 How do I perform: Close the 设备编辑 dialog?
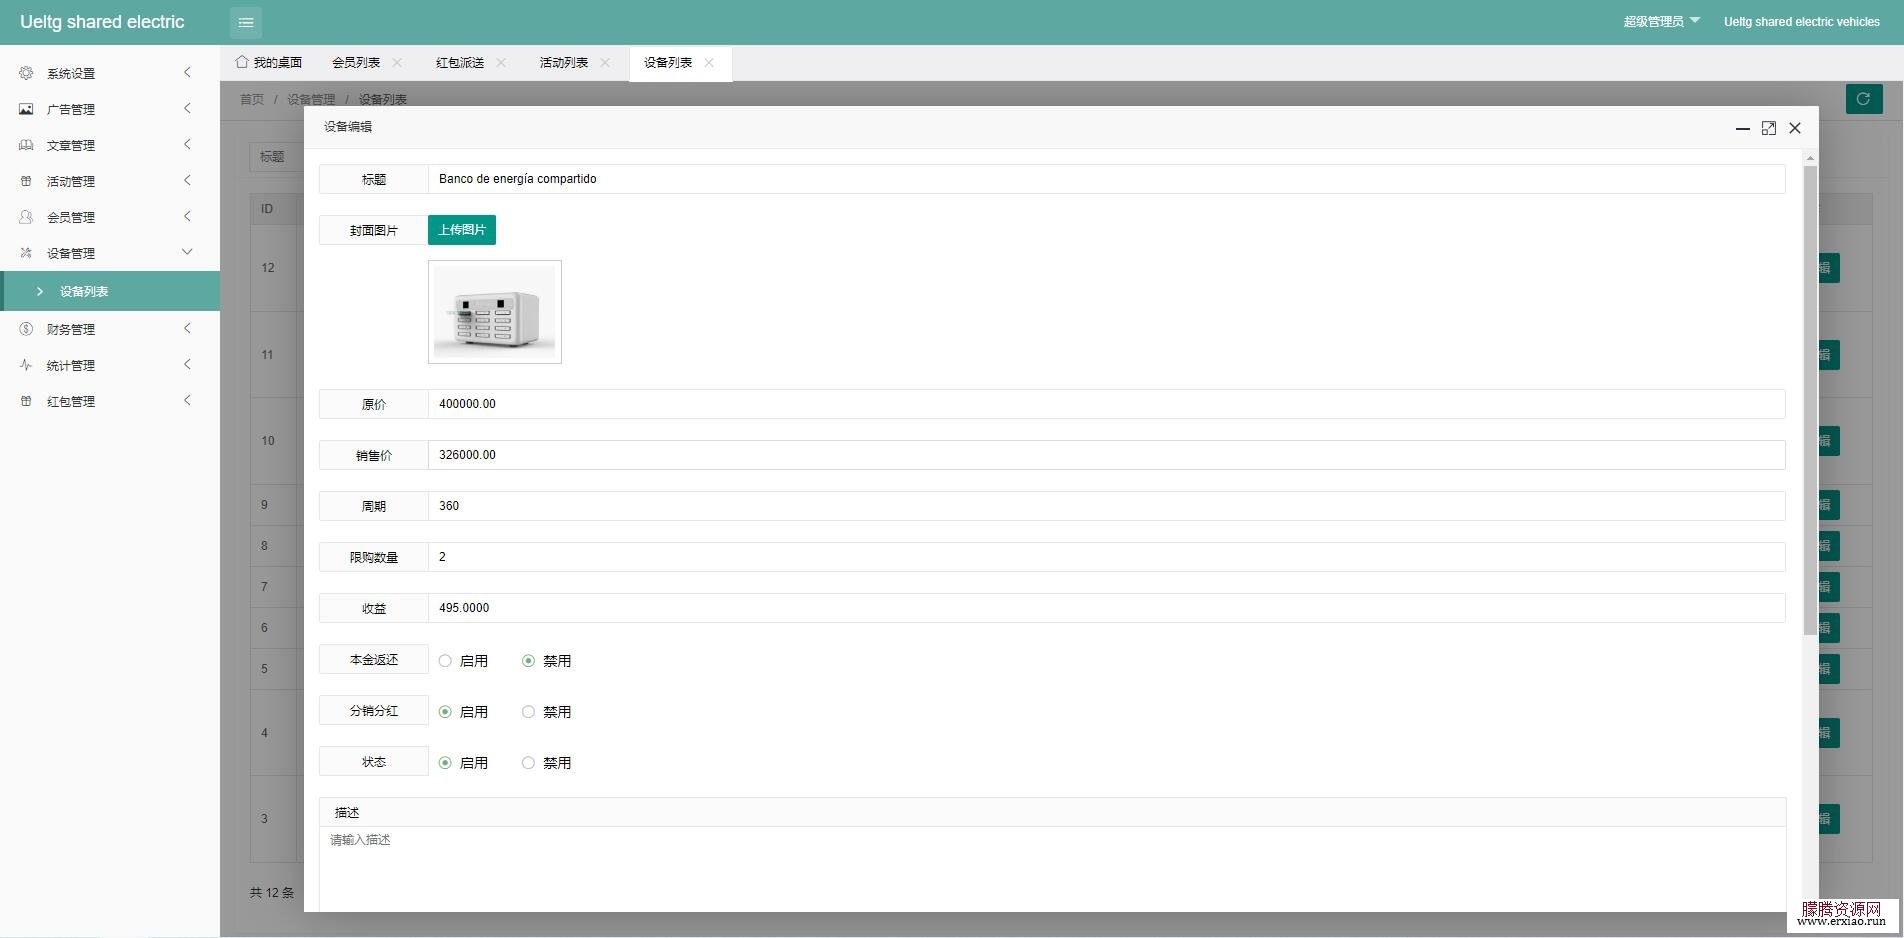click(x=1795, y=128)
